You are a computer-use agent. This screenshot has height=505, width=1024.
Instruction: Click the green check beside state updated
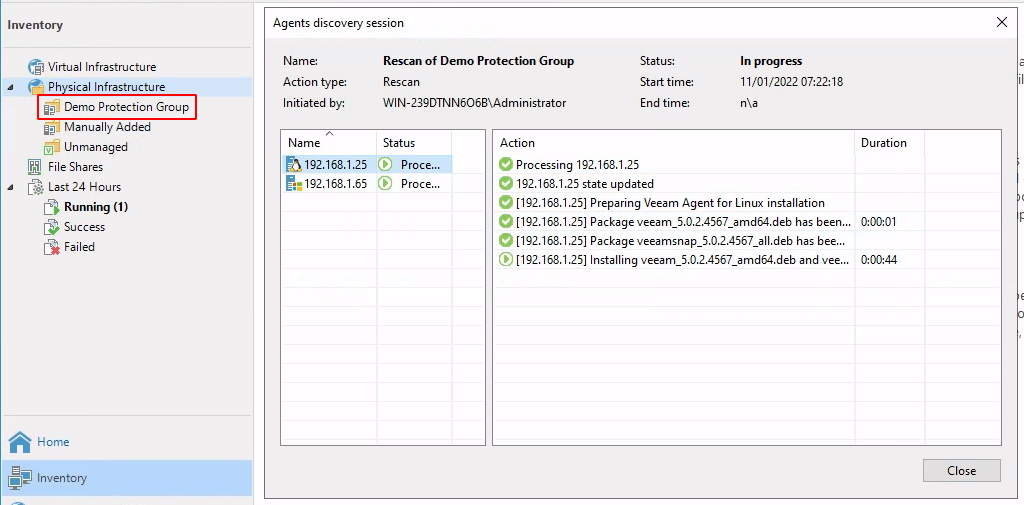click(x=505, y=184)
